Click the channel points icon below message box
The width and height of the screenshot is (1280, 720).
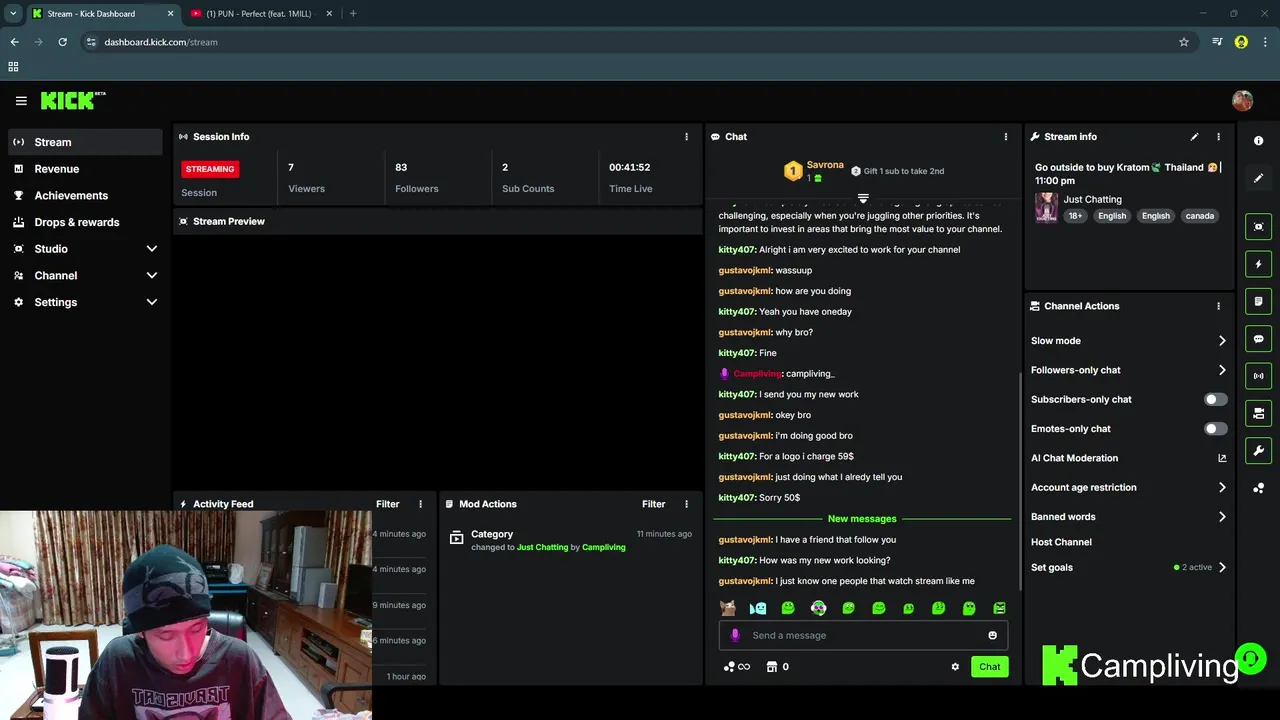click(x=729, y=667)
